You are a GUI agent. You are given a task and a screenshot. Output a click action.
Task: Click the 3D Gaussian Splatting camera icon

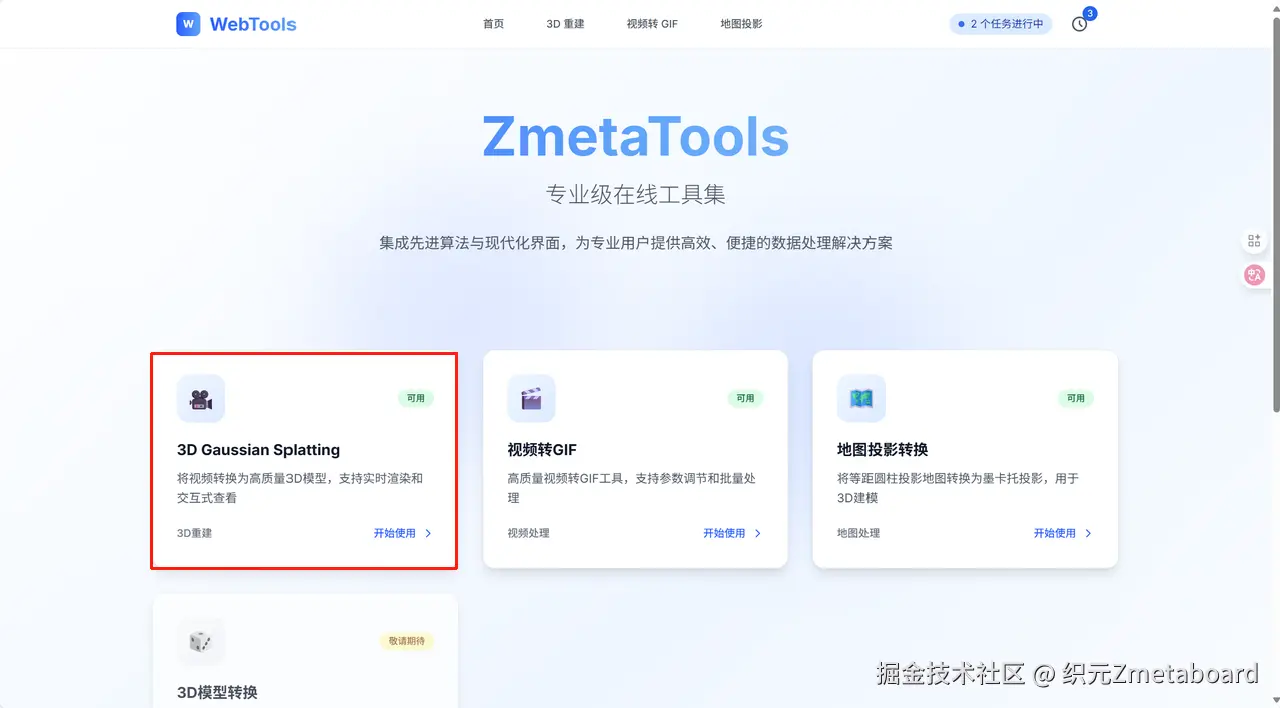click(201, 399)
